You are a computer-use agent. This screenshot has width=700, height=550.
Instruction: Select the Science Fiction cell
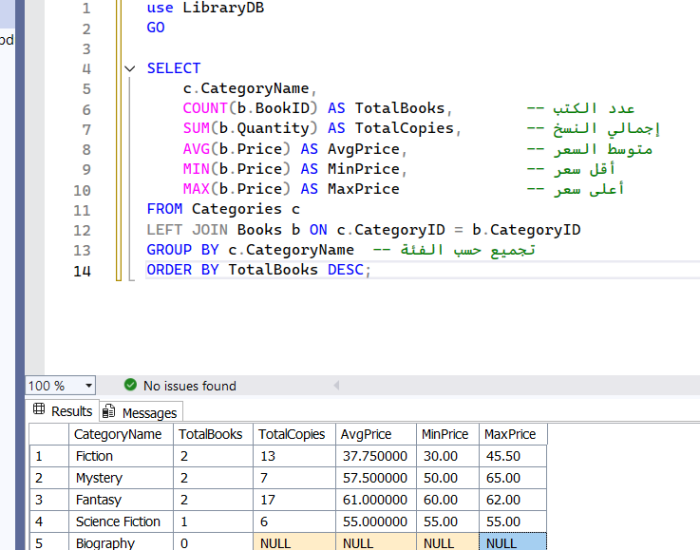pos(118,522)
